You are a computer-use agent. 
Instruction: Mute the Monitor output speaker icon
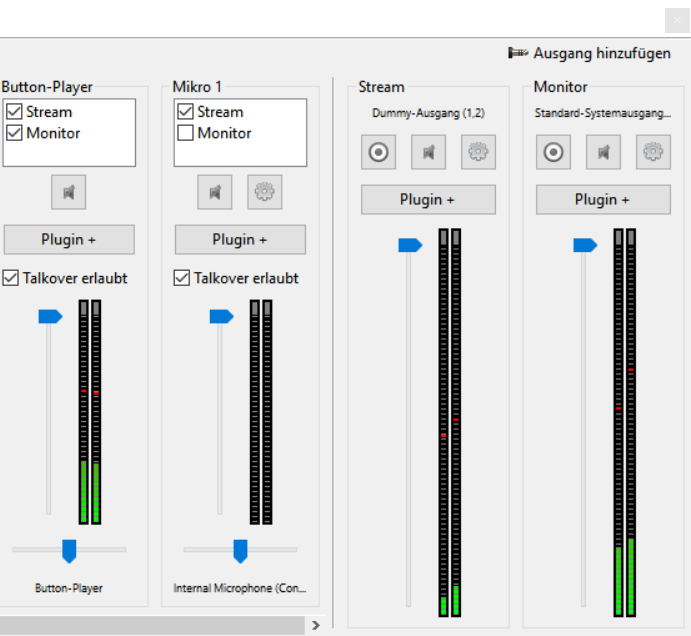(603, 153)
